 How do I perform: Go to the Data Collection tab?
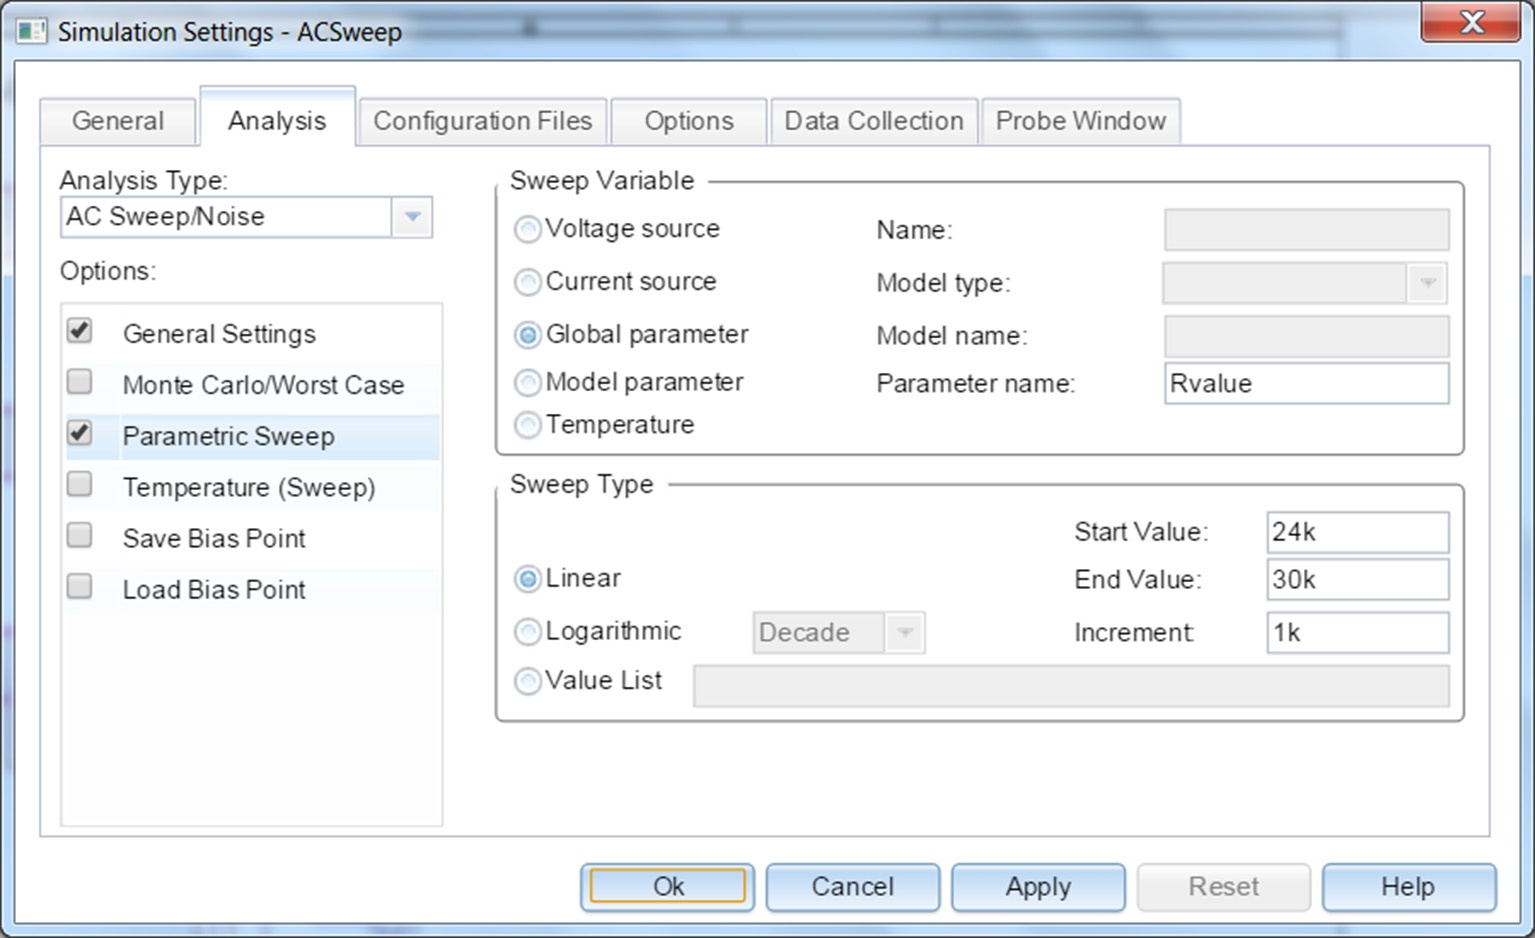(x=873, y=121)
